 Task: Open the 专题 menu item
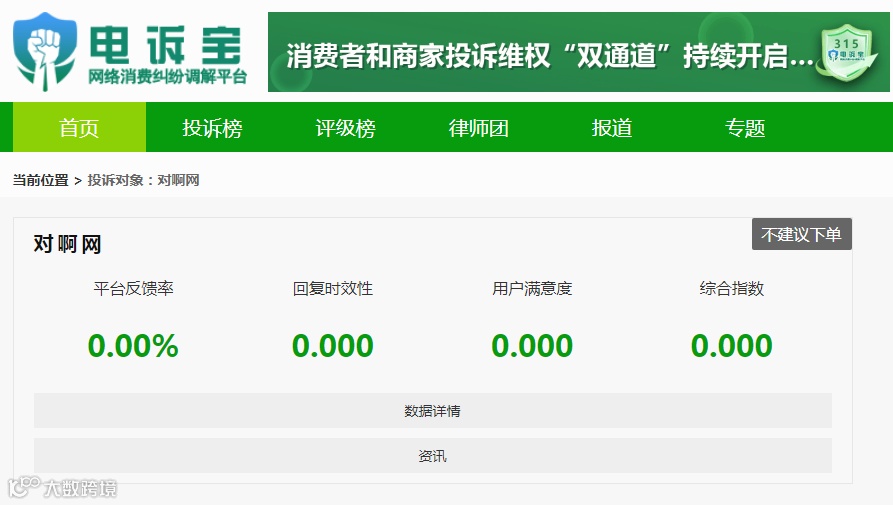[x=745, y=128]
